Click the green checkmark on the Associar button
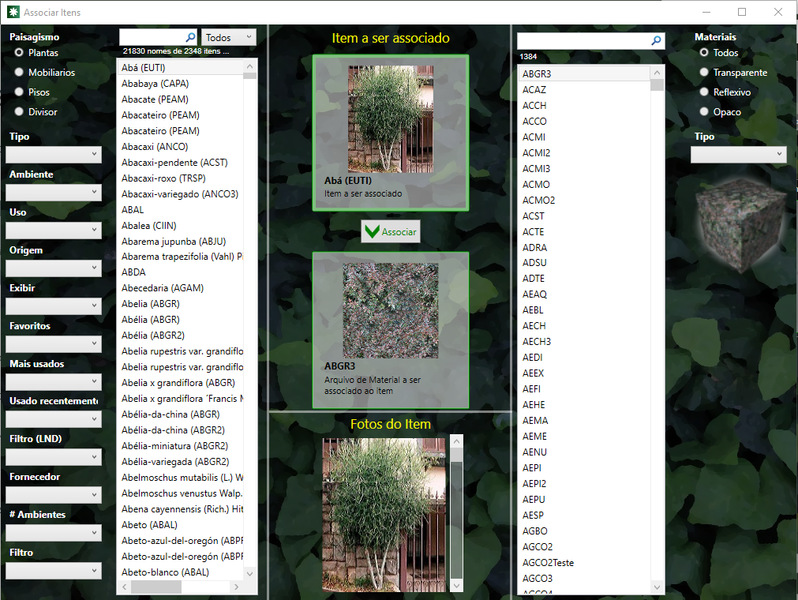The height and width of the screenshot is (600, 798). point(372,231)
